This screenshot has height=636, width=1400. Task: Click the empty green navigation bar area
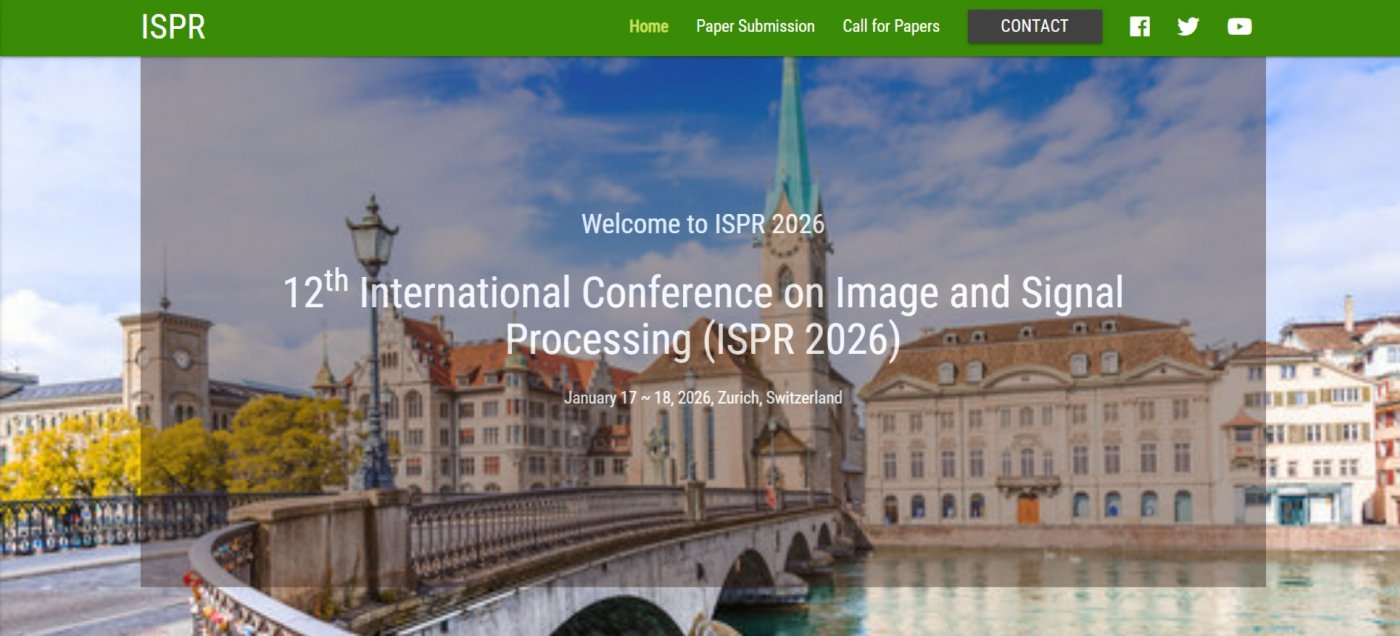[x=400, y=27]
